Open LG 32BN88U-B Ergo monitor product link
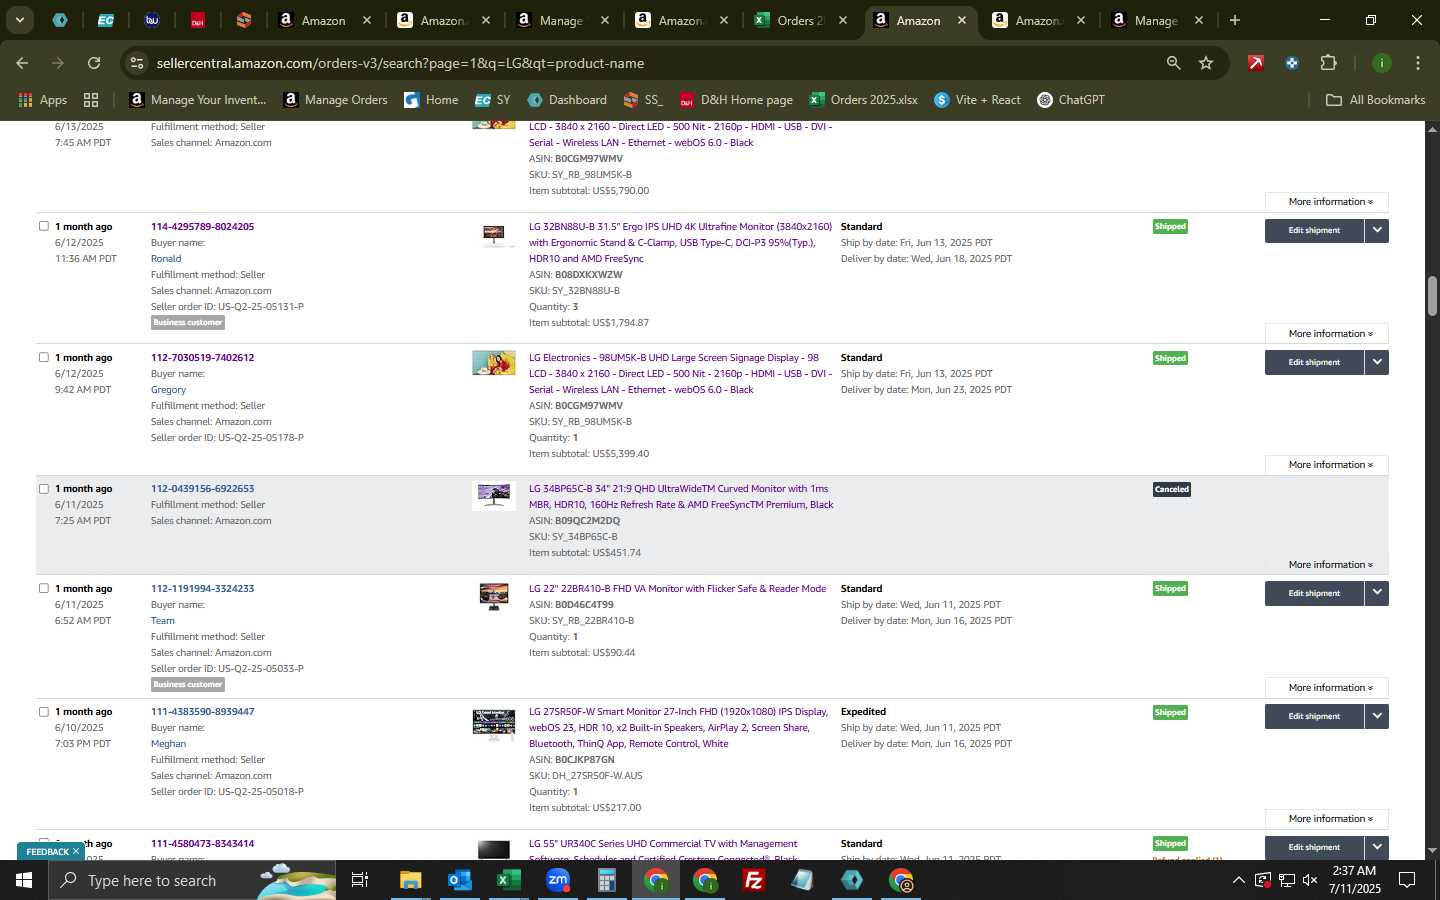 pos(680,242)
